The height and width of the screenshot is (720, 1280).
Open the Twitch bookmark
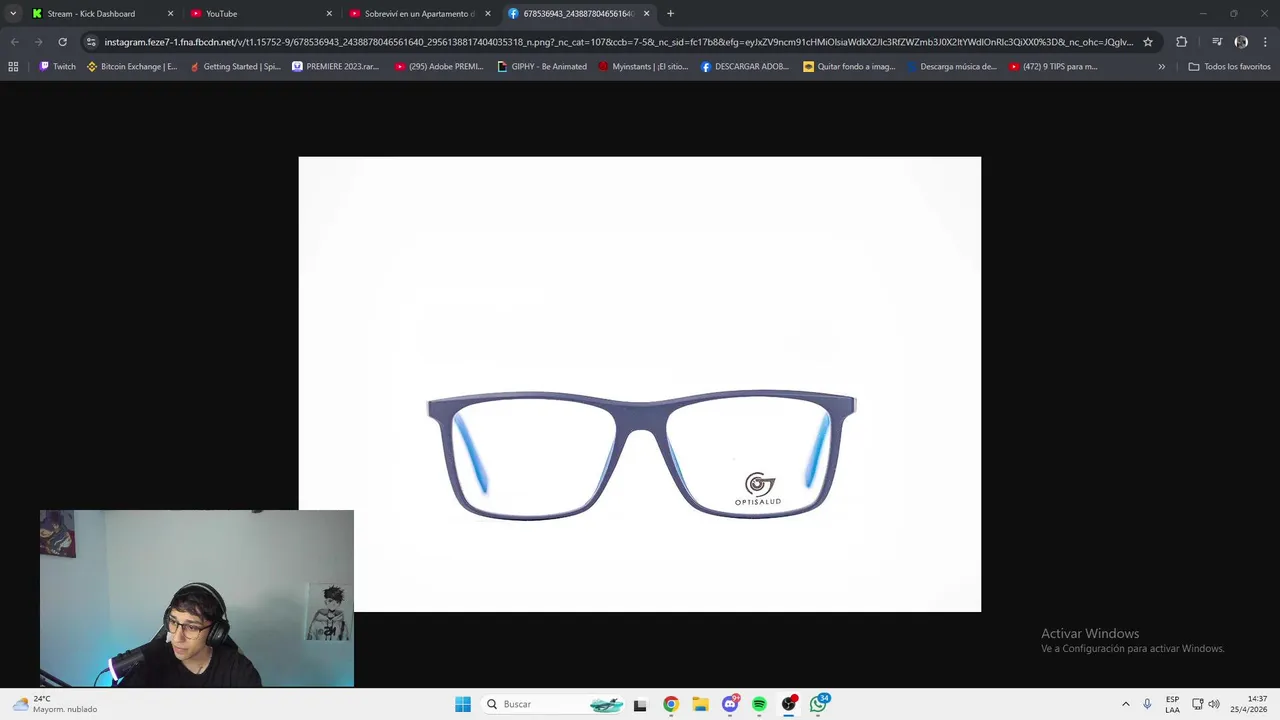click(57, 67)
